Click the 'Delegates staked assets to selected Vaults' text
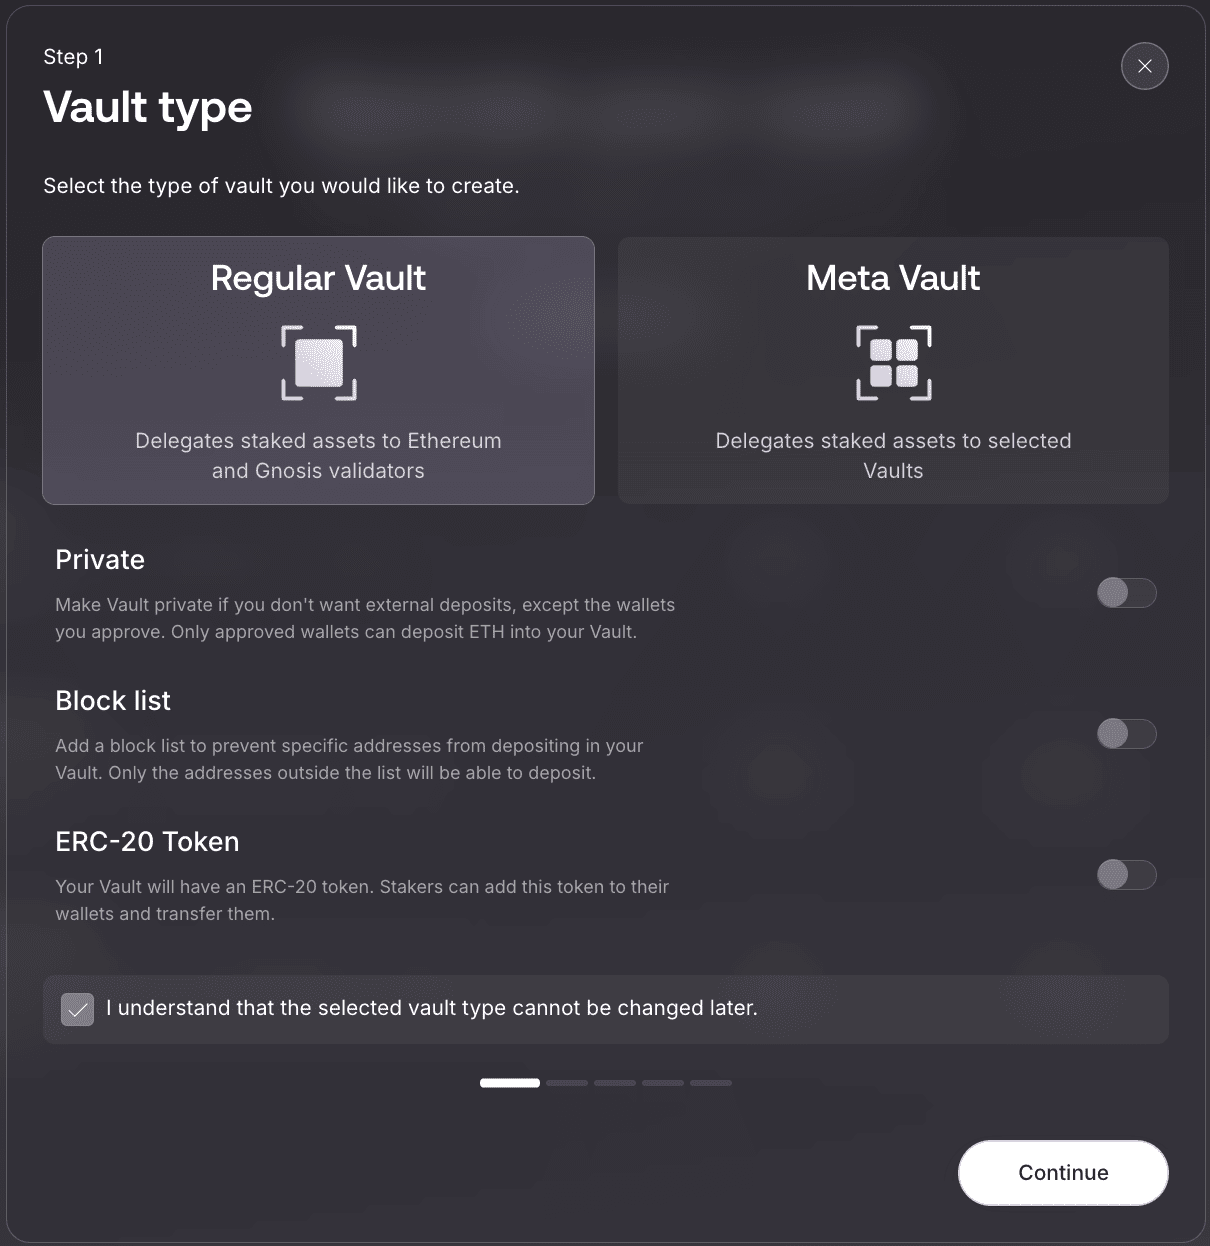 click(893, 456)
